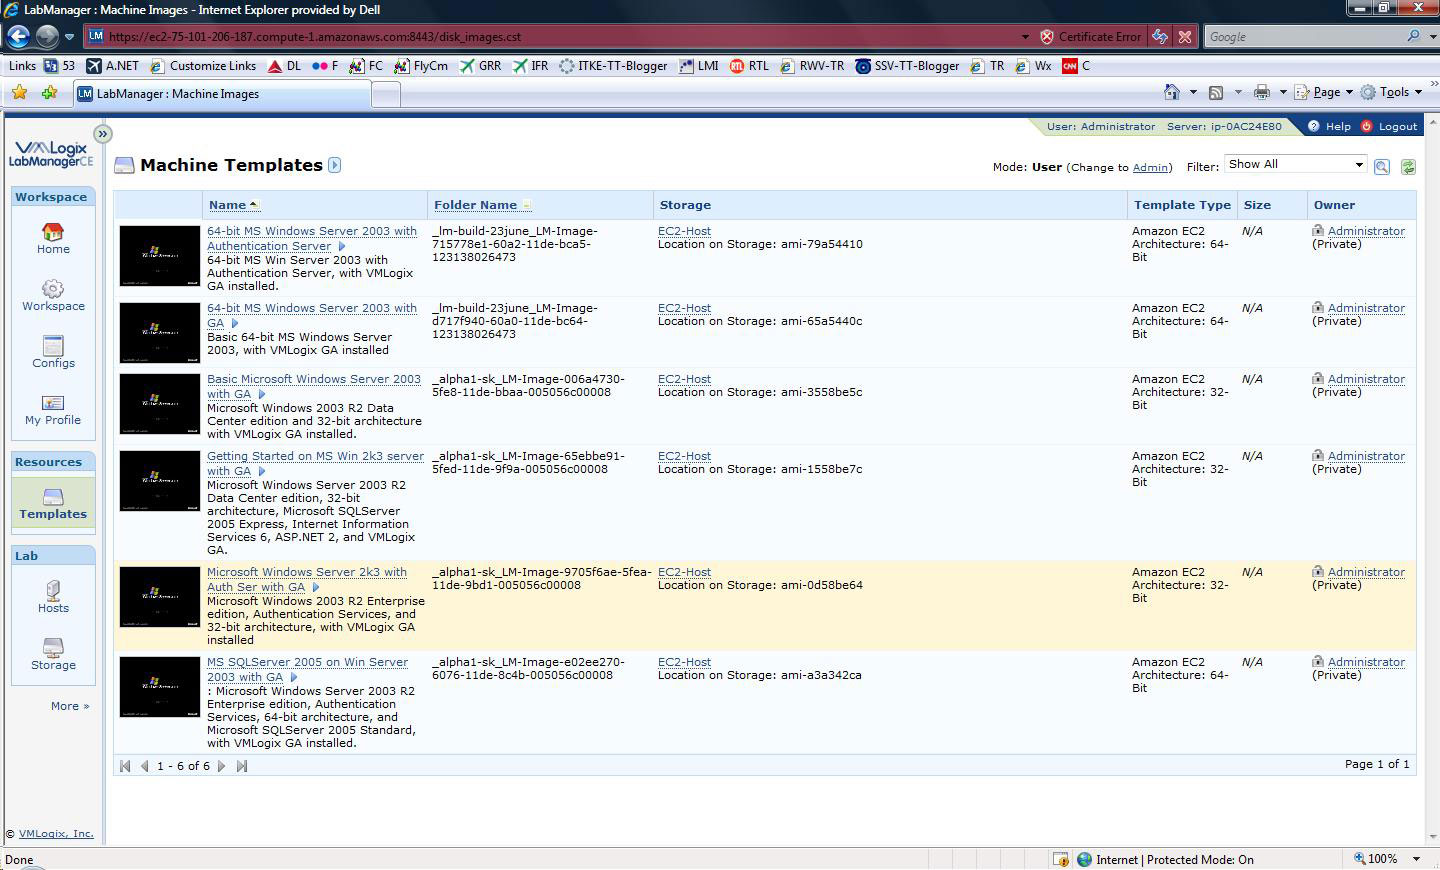The image size is (1440, 870).
Task: Click the Add to Favorites icon
Action: click(49, 93)
